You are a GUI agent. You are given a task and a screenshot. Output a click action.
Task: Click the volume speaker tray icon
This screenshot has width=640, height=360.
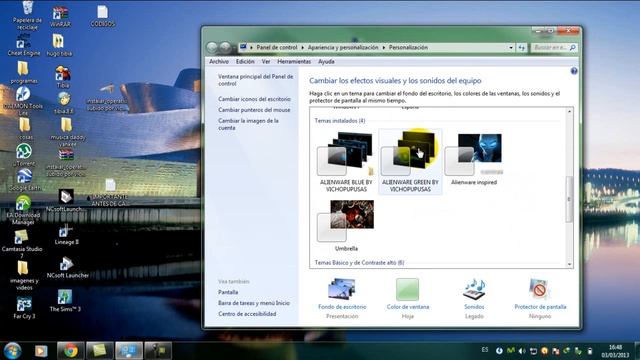coord(522,351)
